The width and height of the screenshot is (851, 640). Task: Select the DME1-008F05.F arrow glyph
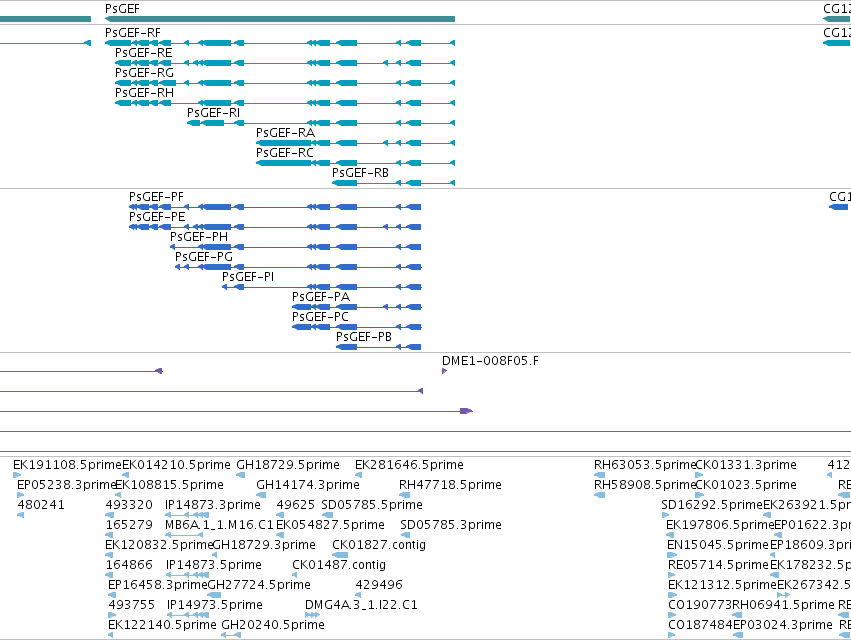444,371
